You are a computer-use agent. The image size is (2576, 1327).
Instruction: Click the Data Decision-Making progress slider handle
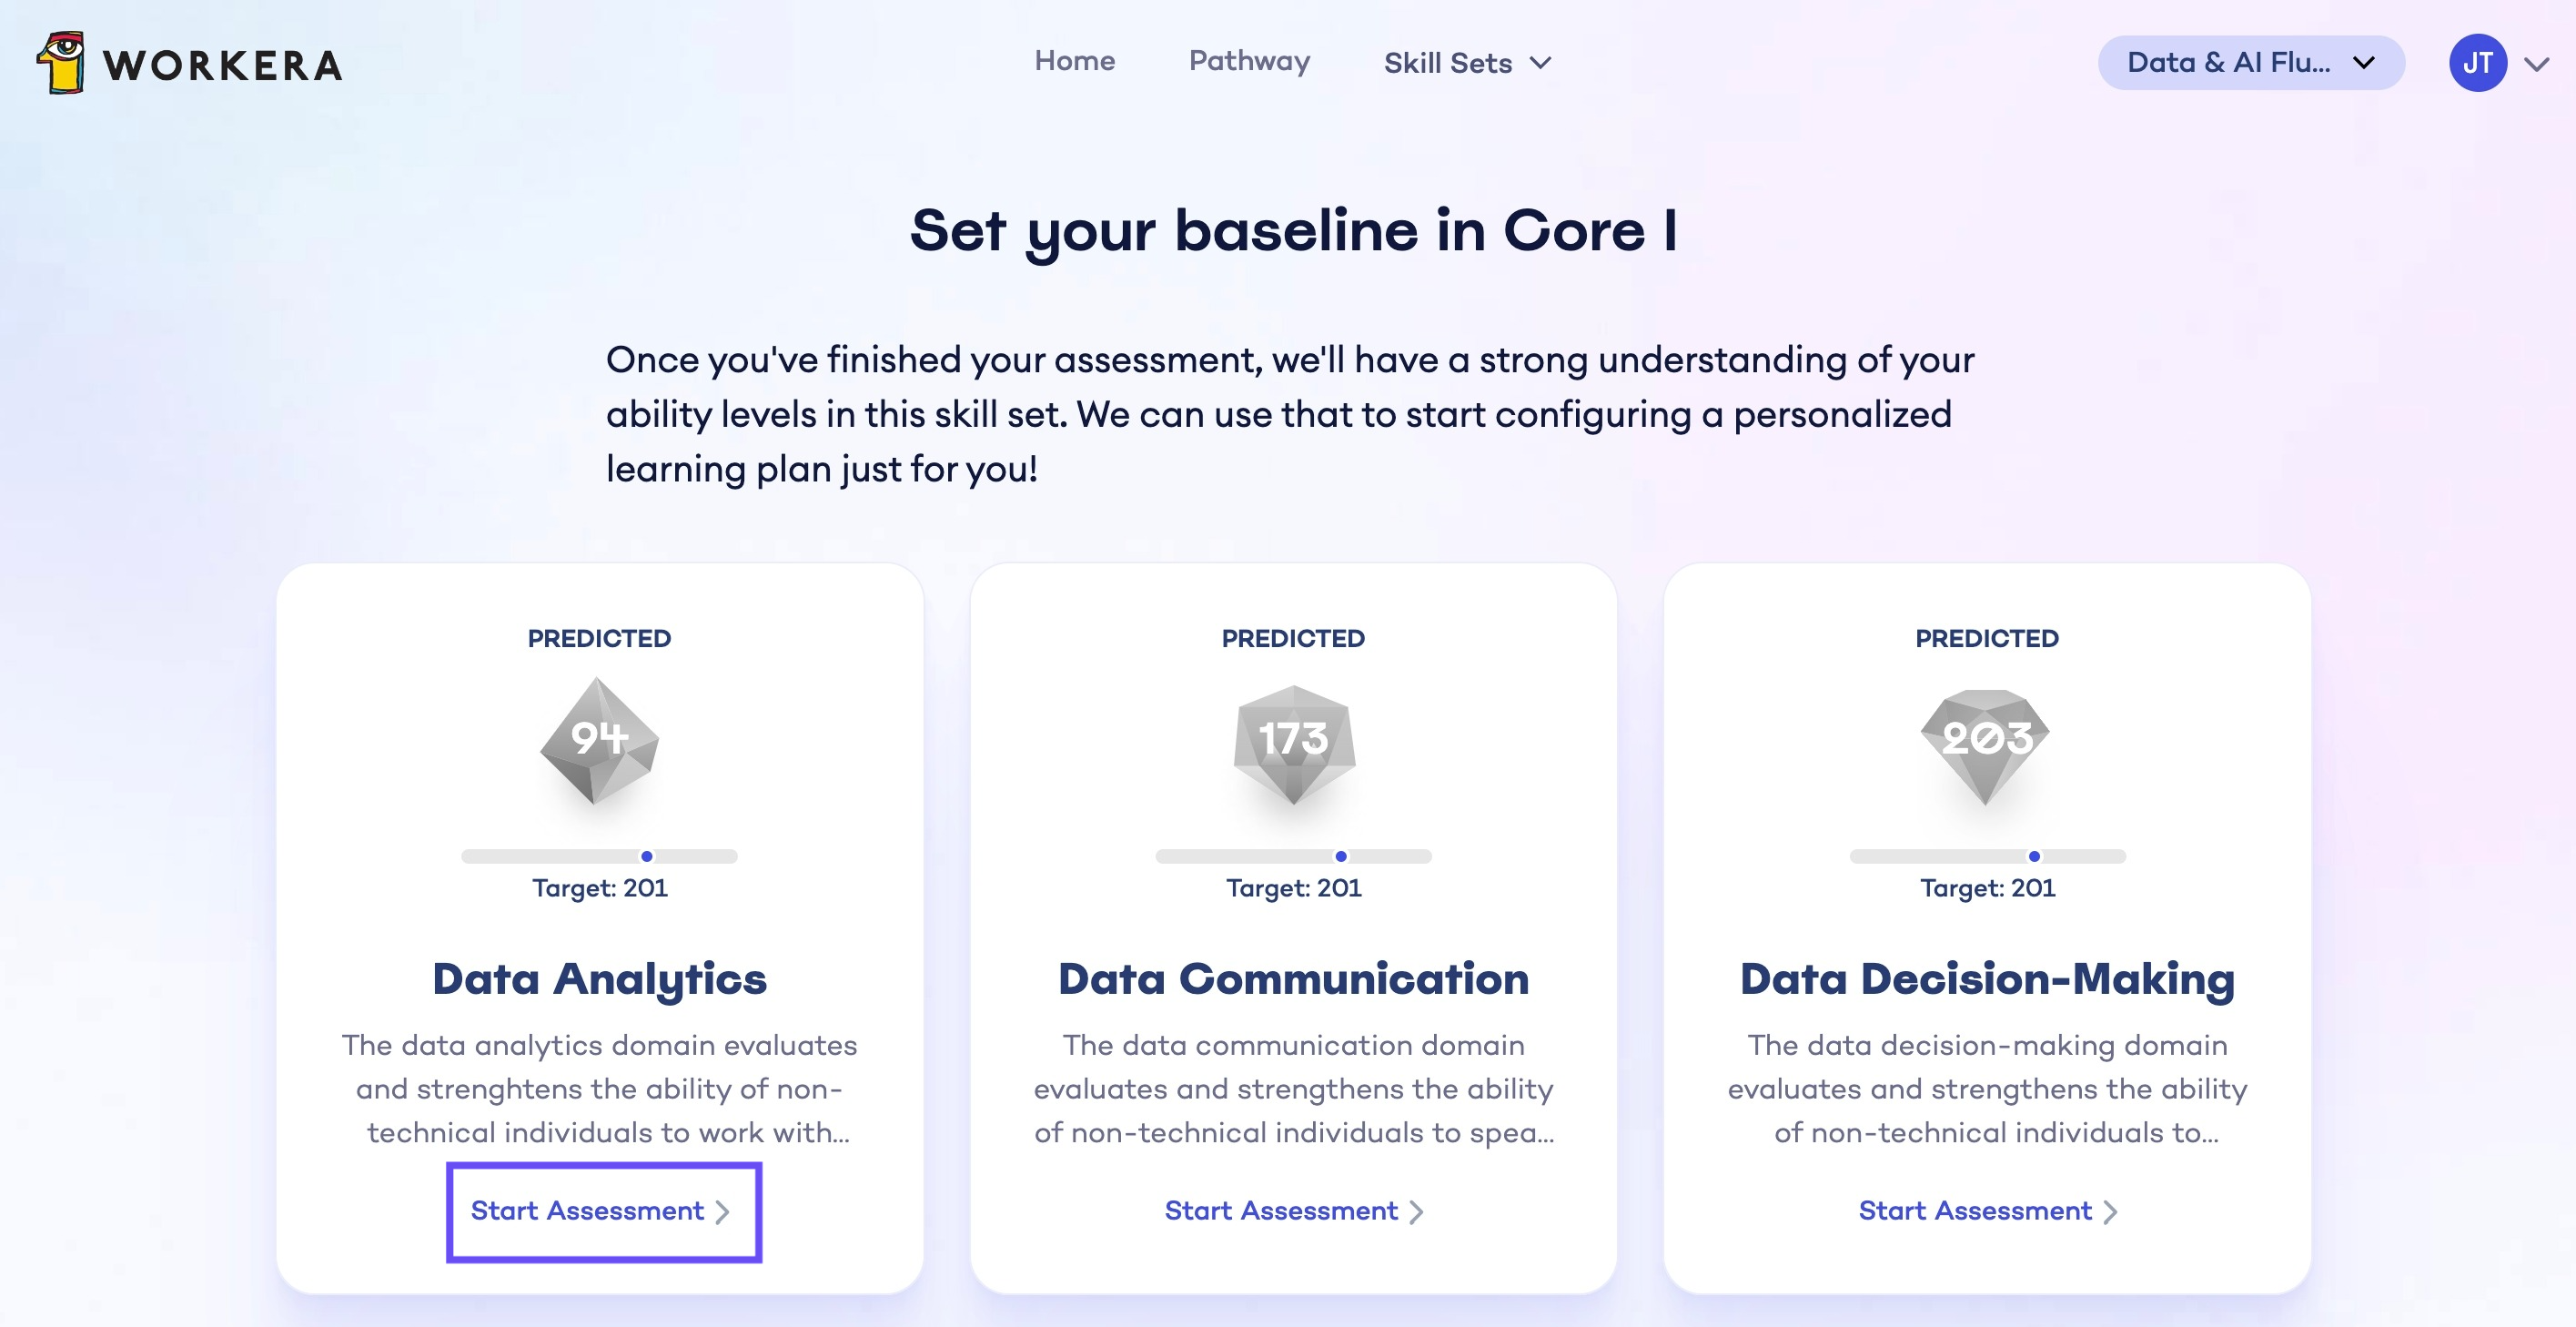coord(2034,856)
